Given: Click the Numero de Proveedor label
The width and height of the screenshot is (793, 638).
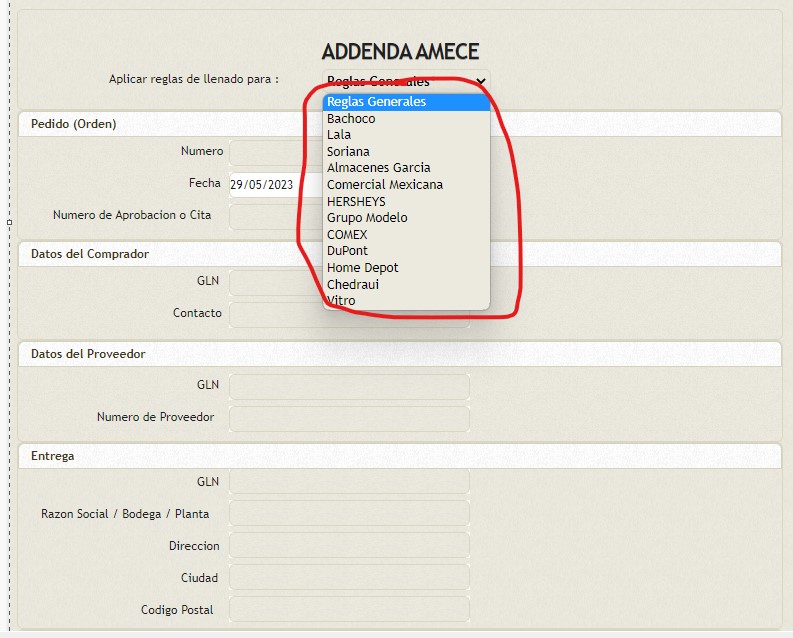Looking at the screenshot, I should 155,417.
